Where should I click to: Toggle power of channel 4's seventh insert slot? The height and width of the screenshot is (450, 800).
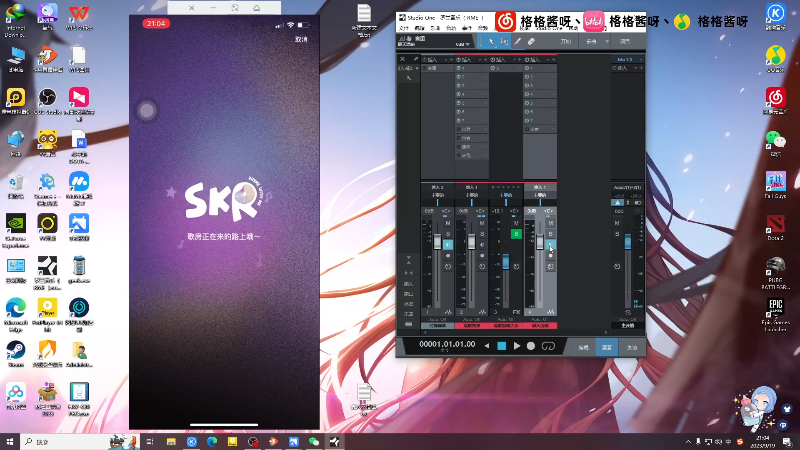click(x=527, y=120)
